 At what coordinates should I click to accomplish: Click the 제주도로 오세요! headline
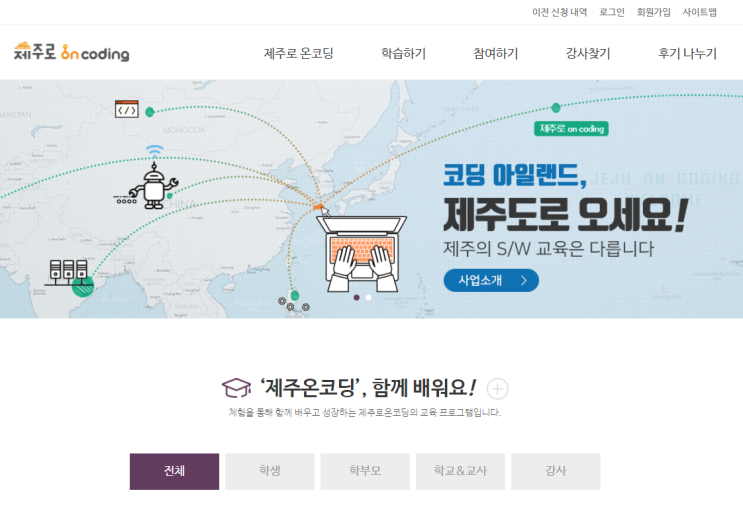[x=565, y=215]
